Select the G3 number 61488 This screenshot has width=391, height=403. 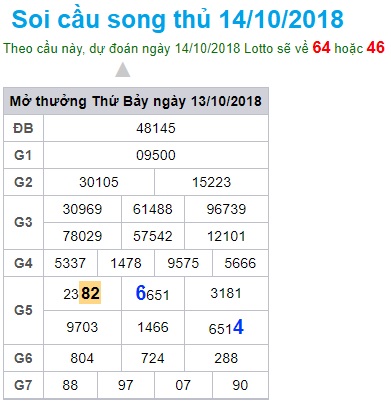[x=153, y=209]
